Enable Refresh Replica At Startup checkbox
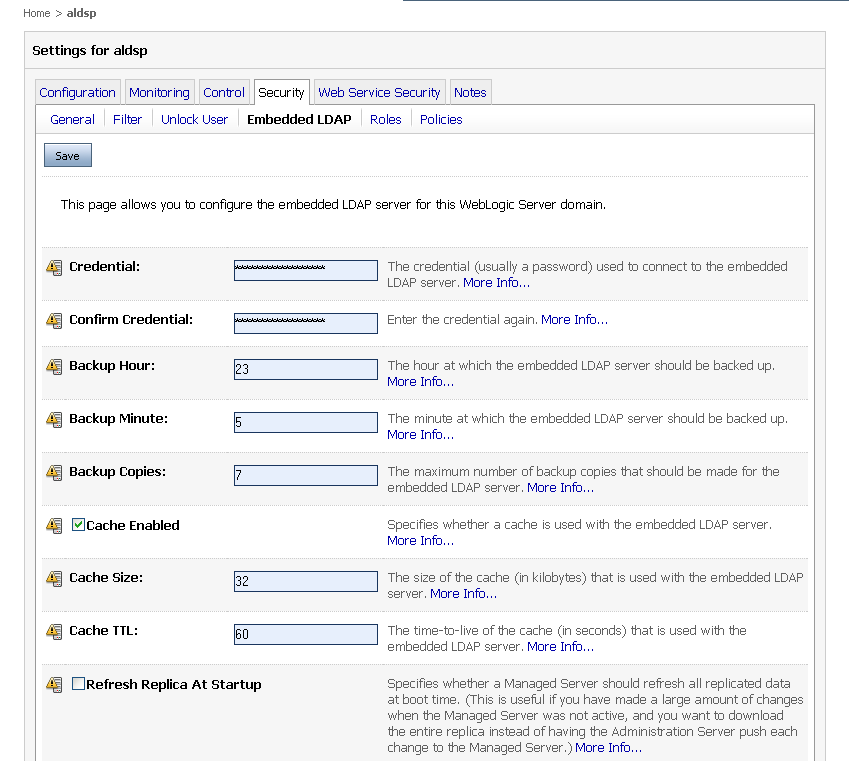 pos(79,684)
